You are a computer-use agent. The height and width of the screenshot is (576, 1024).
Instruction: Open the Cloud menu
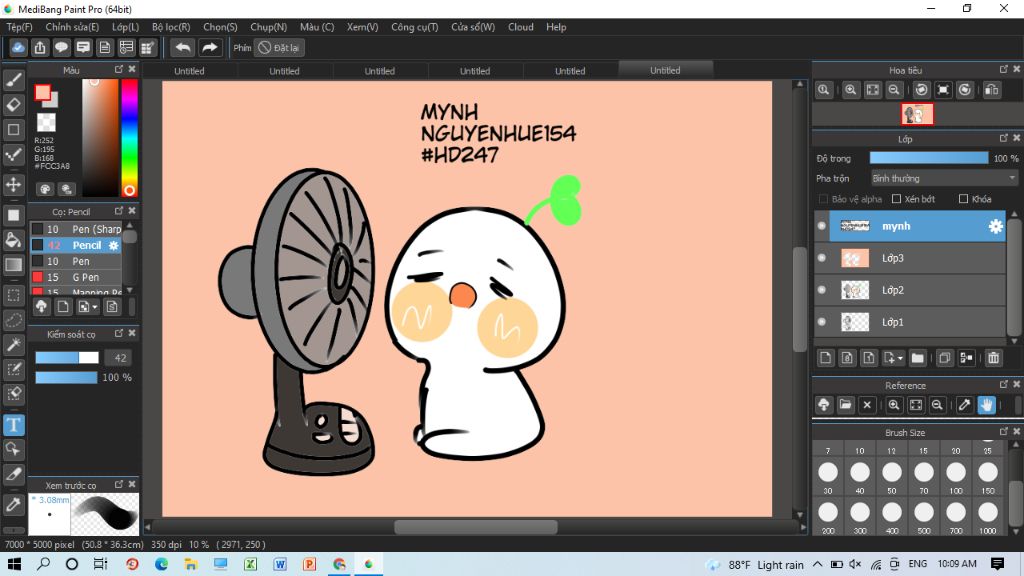pos(520,27)
